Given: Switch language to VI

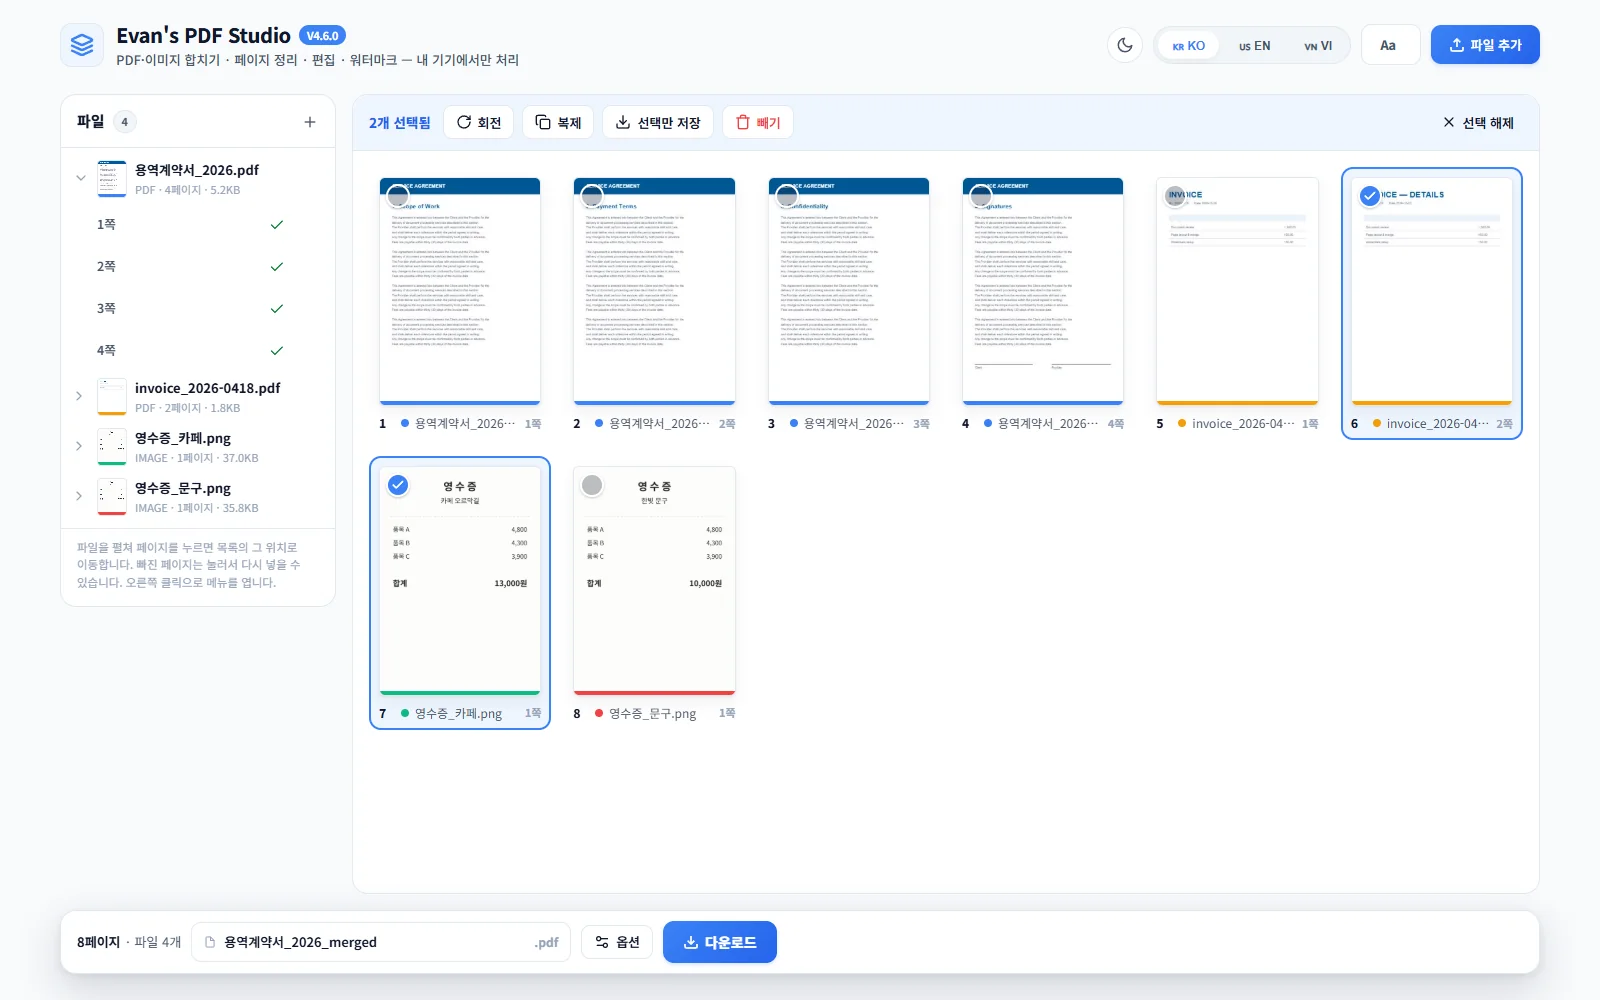Looking at the screenshot, I should [1318, 46].
